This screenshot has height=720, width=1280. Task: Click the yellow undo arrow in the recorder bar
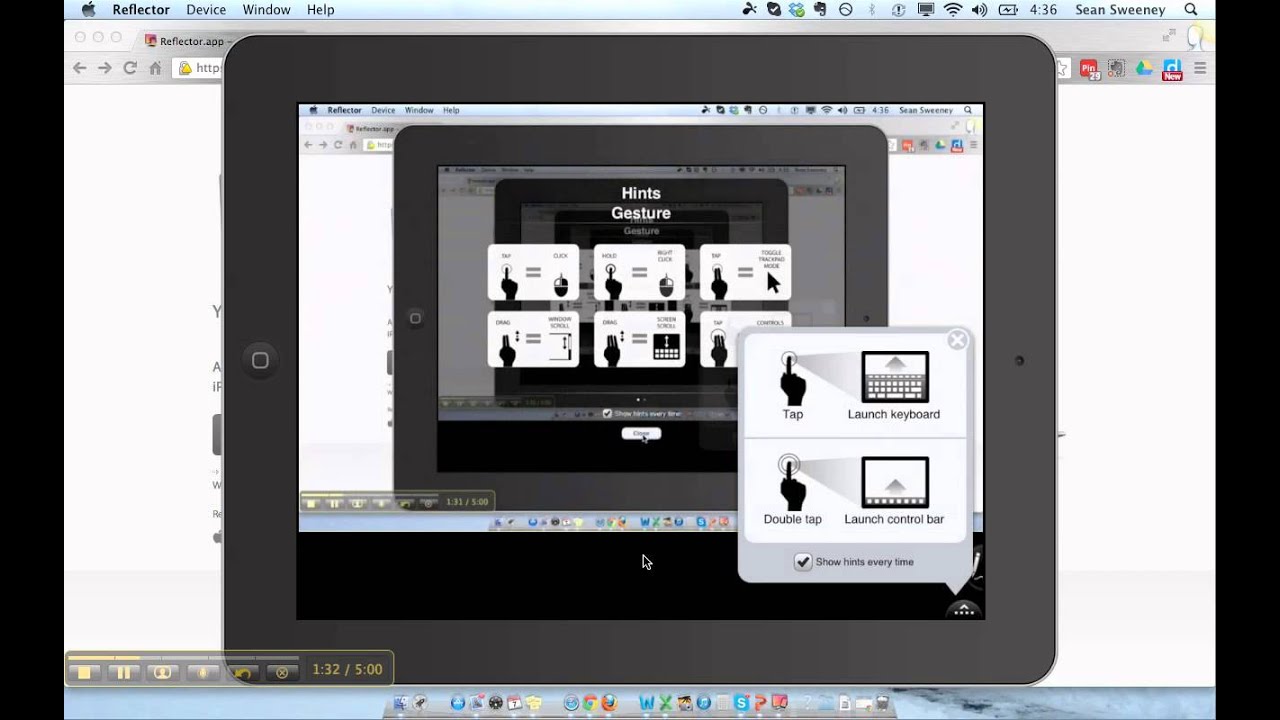click(242, 672)
